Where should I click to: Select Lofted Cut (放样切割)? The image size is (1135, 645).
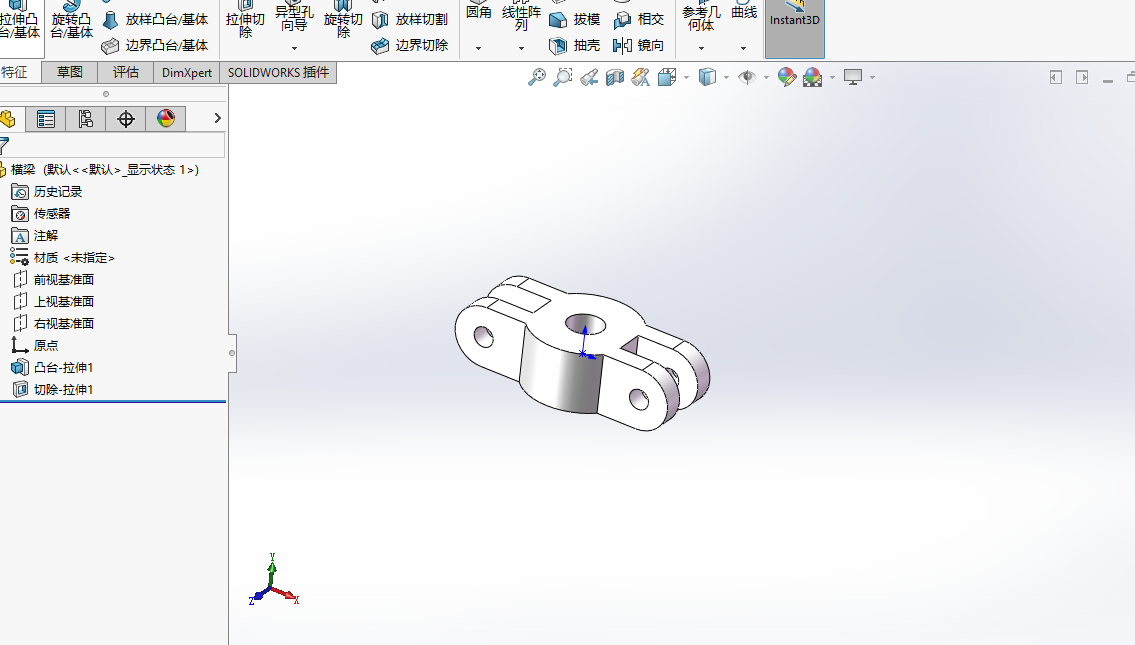pyautogui.click(x=410, y=20)
